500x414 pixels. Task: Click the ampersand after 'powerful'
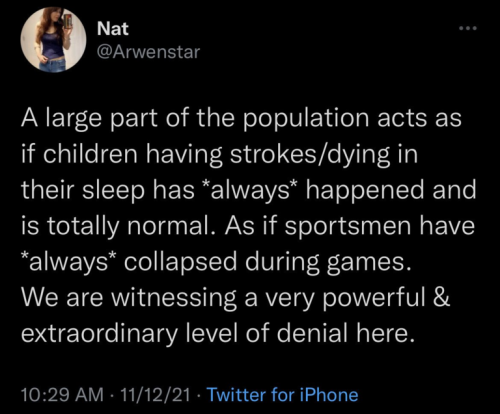(442, 298)
